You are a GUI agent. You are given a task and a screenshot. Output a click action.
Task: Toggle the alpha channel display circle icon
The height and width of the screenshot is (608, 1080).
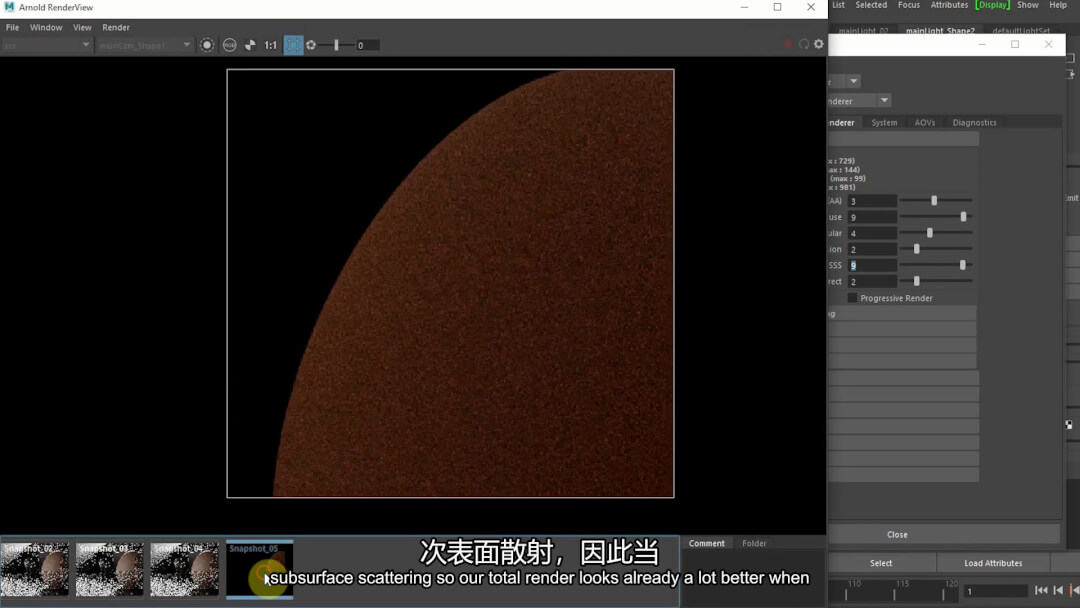[207, 45]
